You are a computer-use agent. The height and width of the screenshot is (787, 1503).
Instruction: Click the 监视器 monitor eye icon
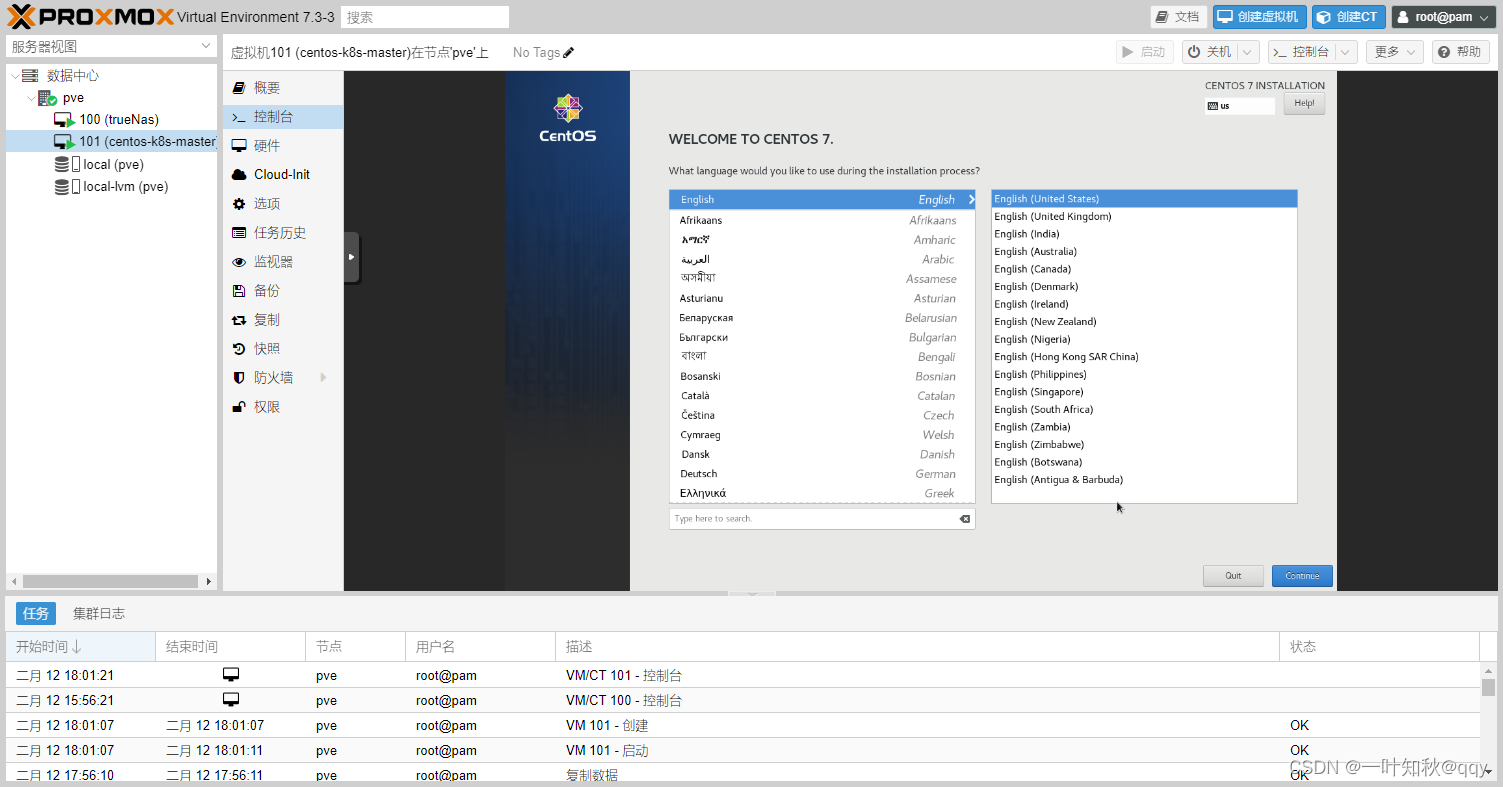click(x=239, y=262)
